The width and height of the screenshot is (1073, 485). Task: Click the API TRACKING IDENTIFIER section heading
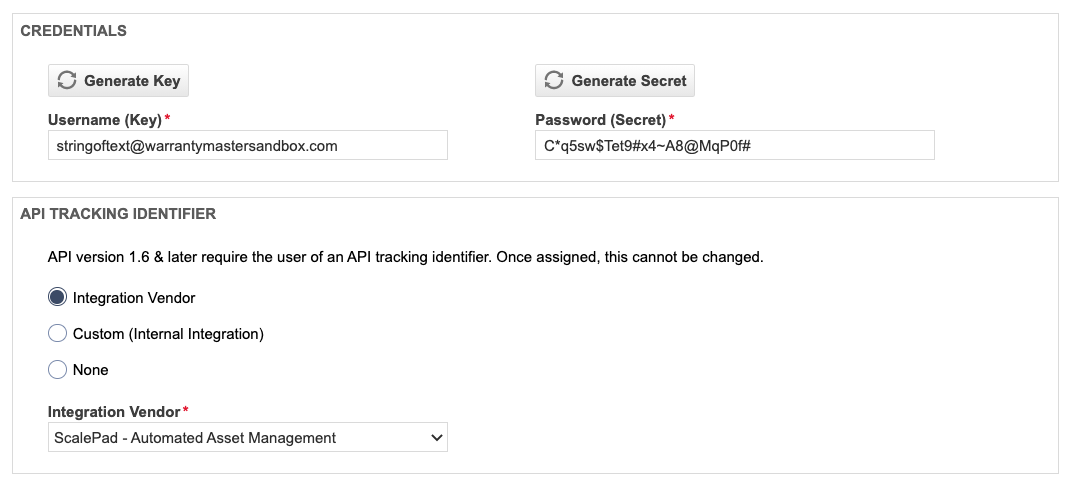click(118, 214)
